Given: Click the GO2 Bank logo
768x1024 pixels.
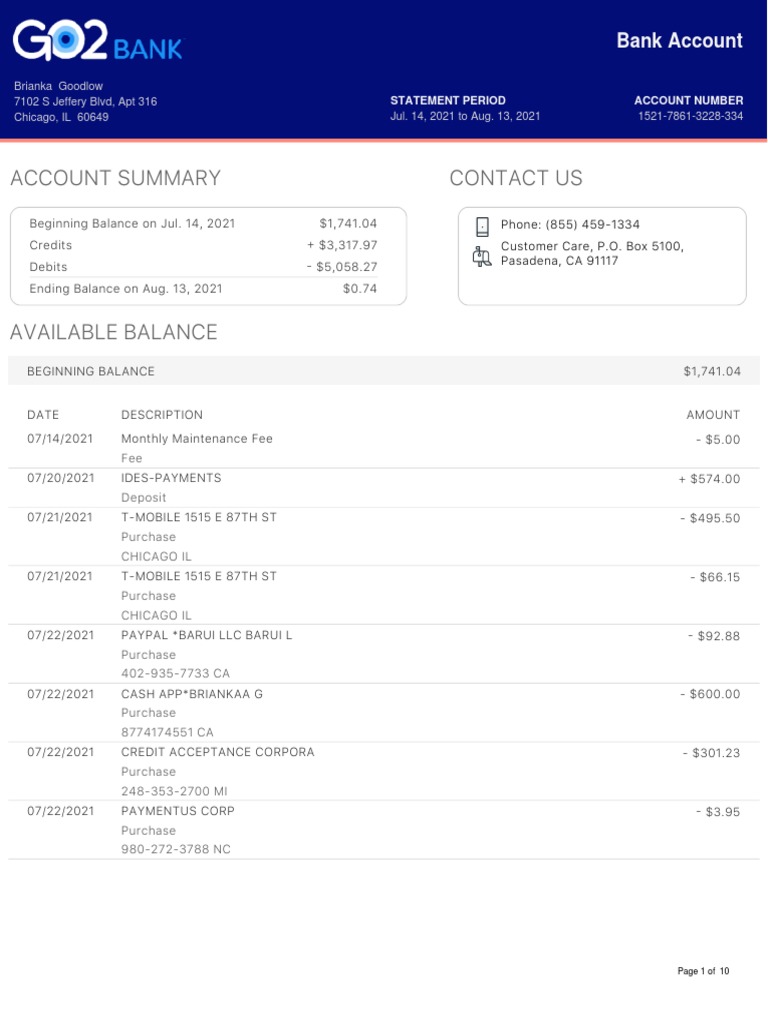Looking at the screenshot, I should click(x=97, y=42).
